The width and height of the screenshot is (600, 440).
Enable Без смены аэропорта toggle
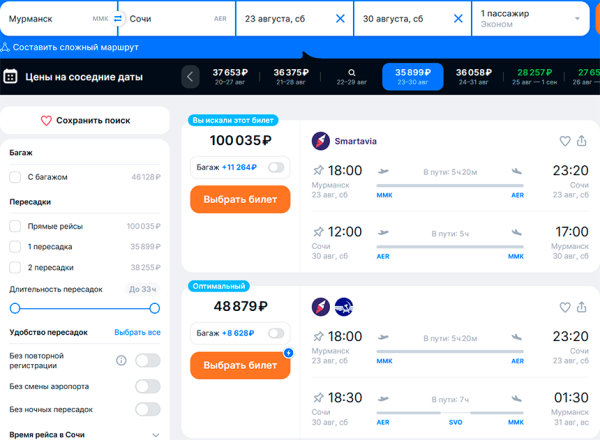[x=147, y=385]
